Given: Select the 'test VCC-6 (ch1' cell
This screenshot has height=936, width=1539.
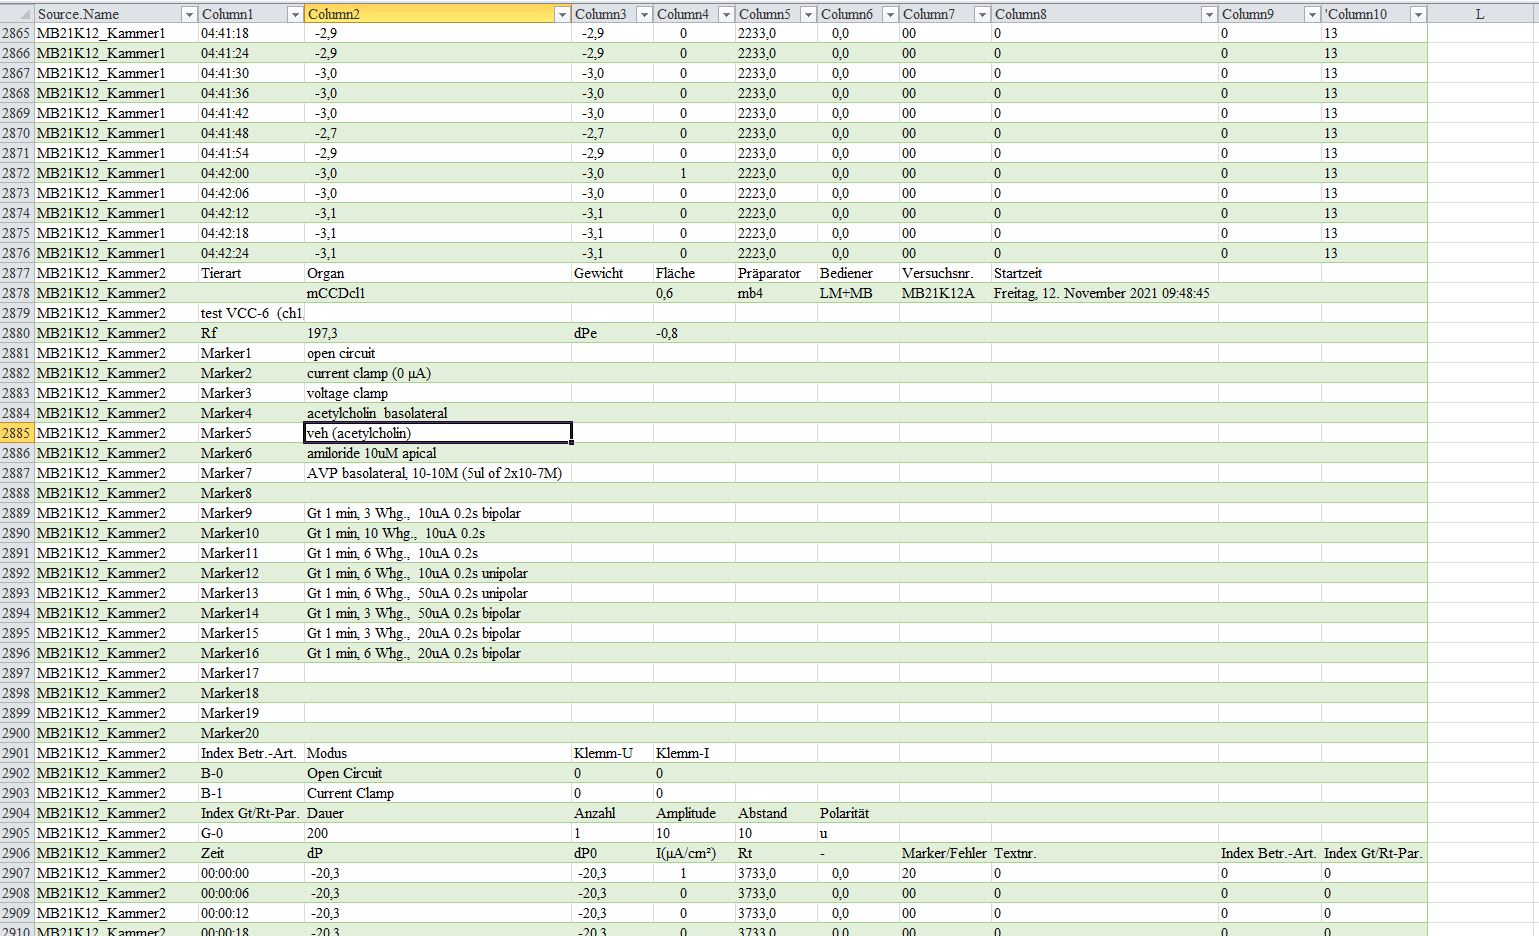Looking at the screenshot, I should tap(251, 313).
